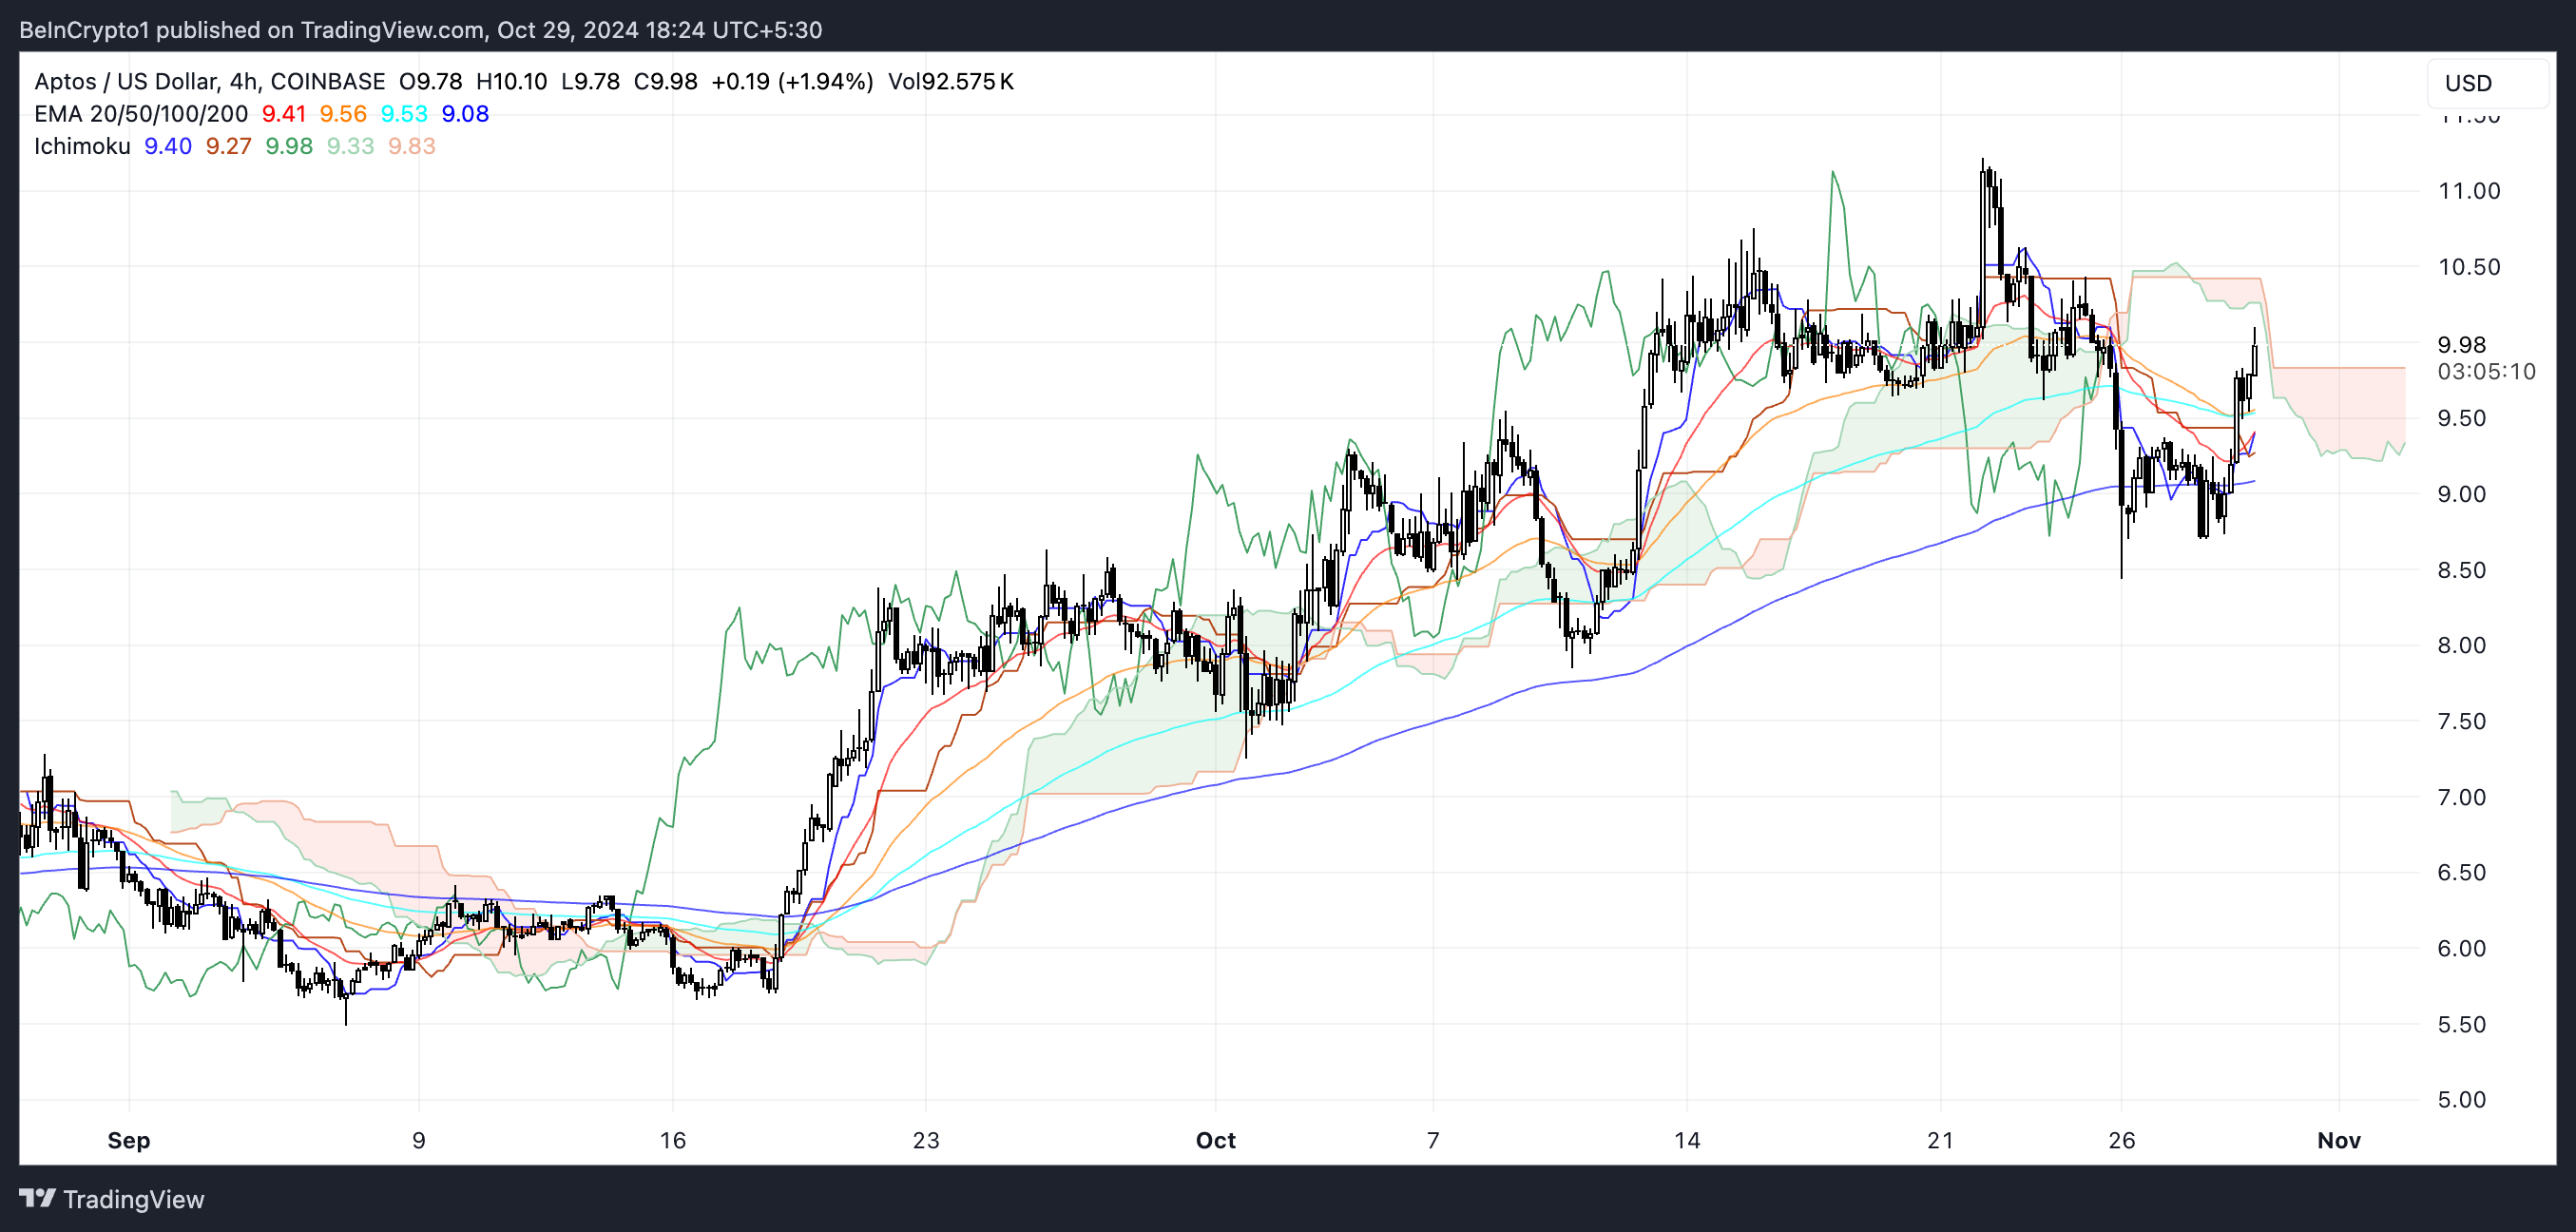The height and width of the screenshot is (1232, 2576).
Task: Click the Vol 92.575 K volume readout
Action: coord(951,81)
